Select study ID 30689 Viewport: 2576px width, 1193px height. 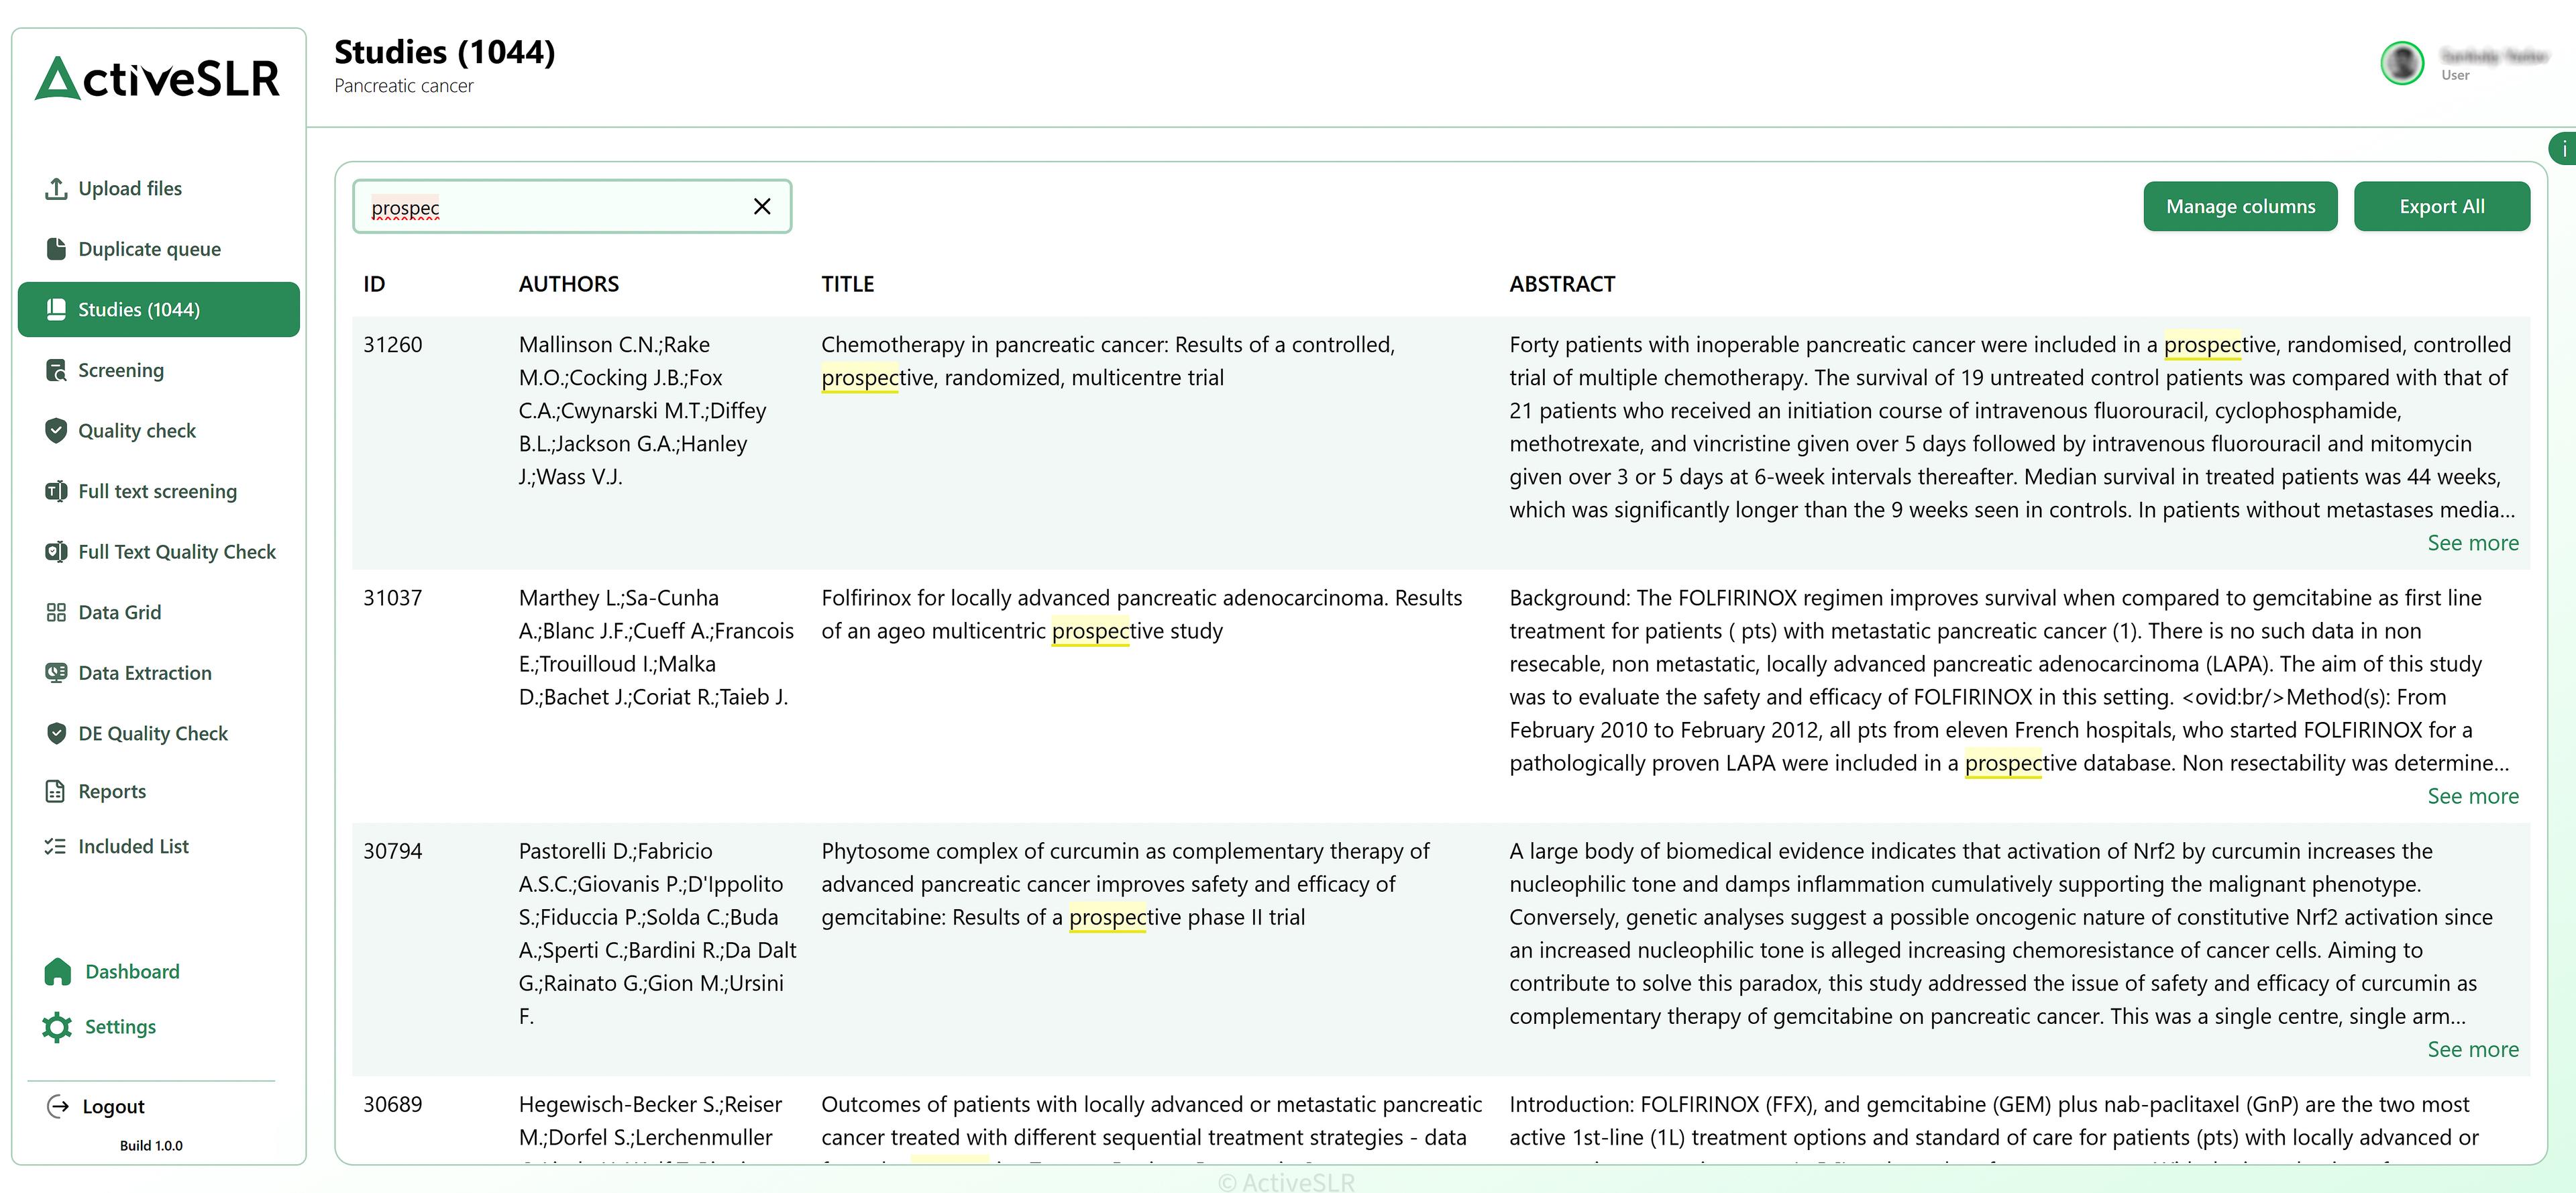tap(392, 1104)
